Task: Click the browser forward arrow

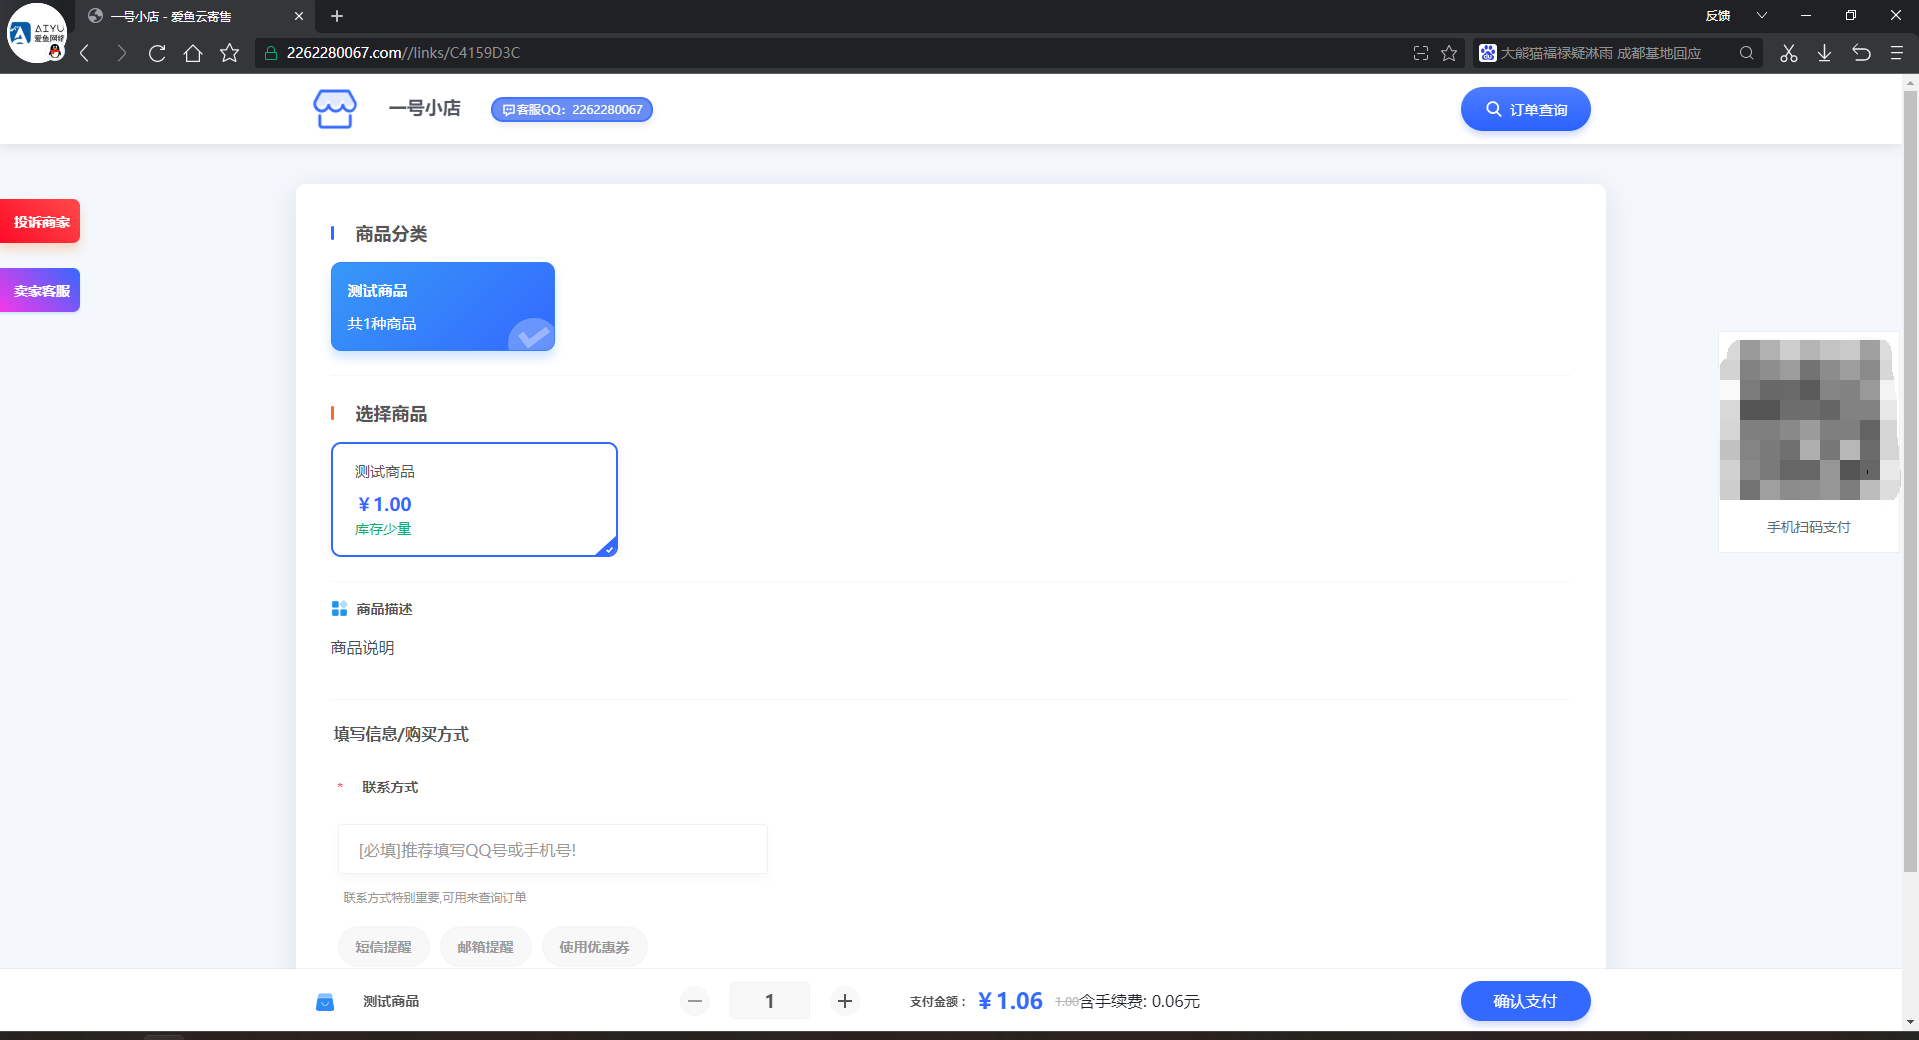Action: coord(121,53)
